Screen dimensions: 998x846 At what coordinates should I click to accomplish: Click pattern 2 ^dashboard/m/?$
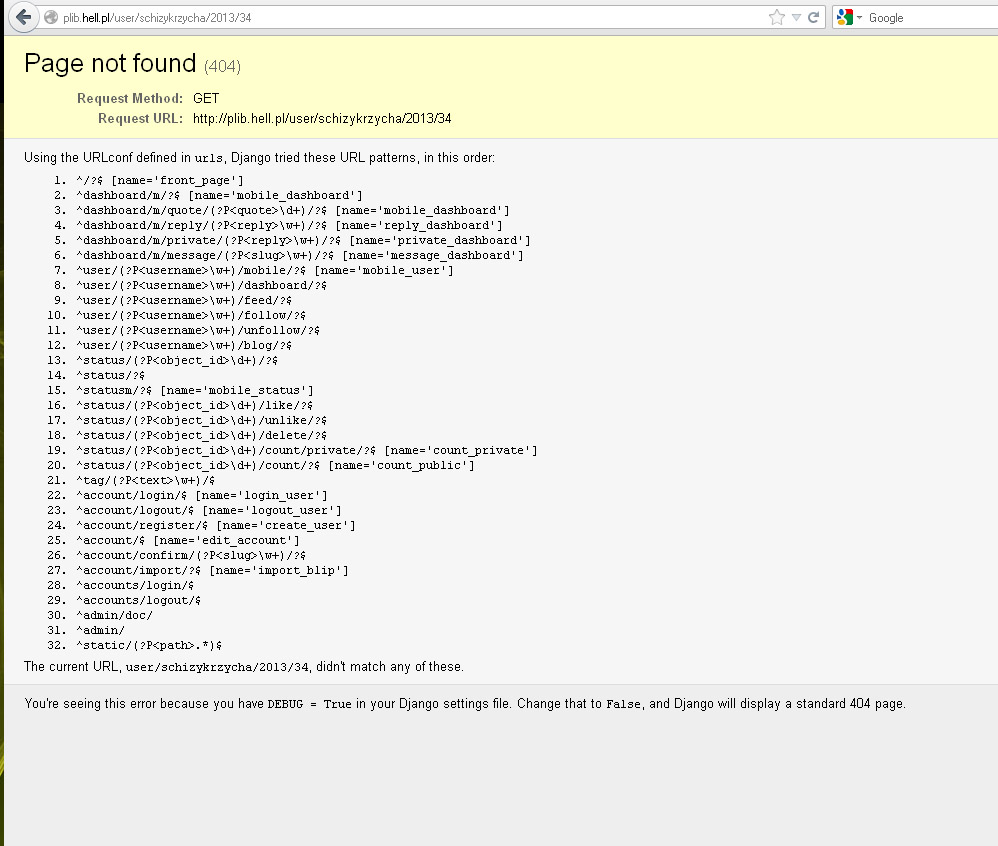[219, 195]
